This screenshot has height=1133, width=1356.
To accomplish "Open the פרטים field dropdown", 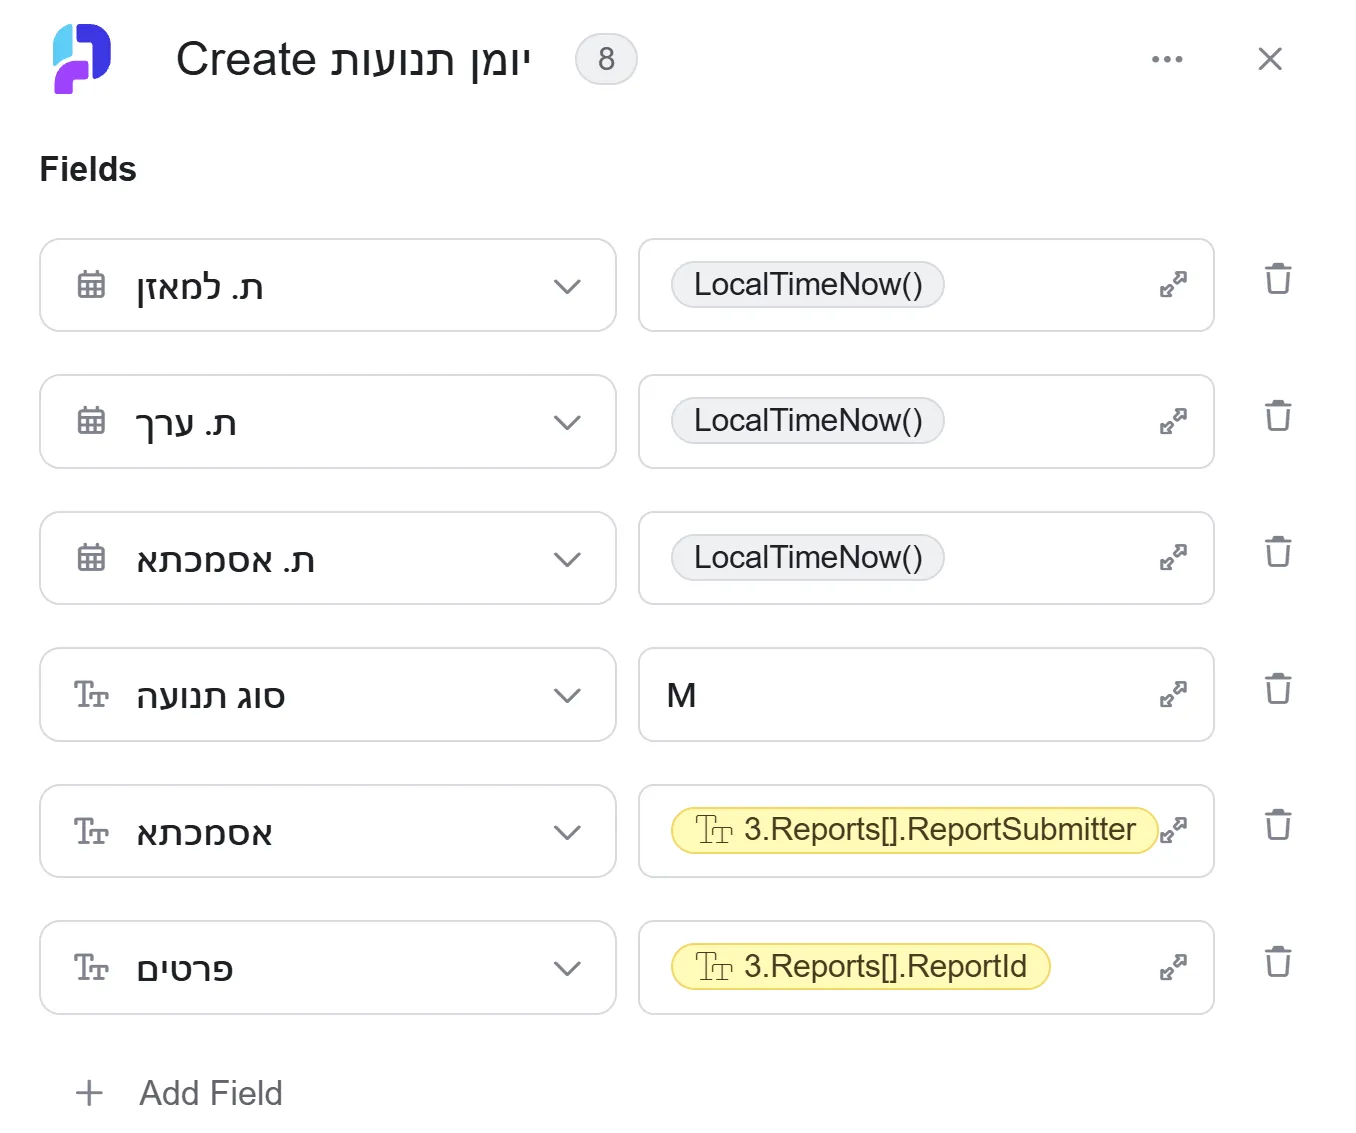I will click(x=328, y=967).
